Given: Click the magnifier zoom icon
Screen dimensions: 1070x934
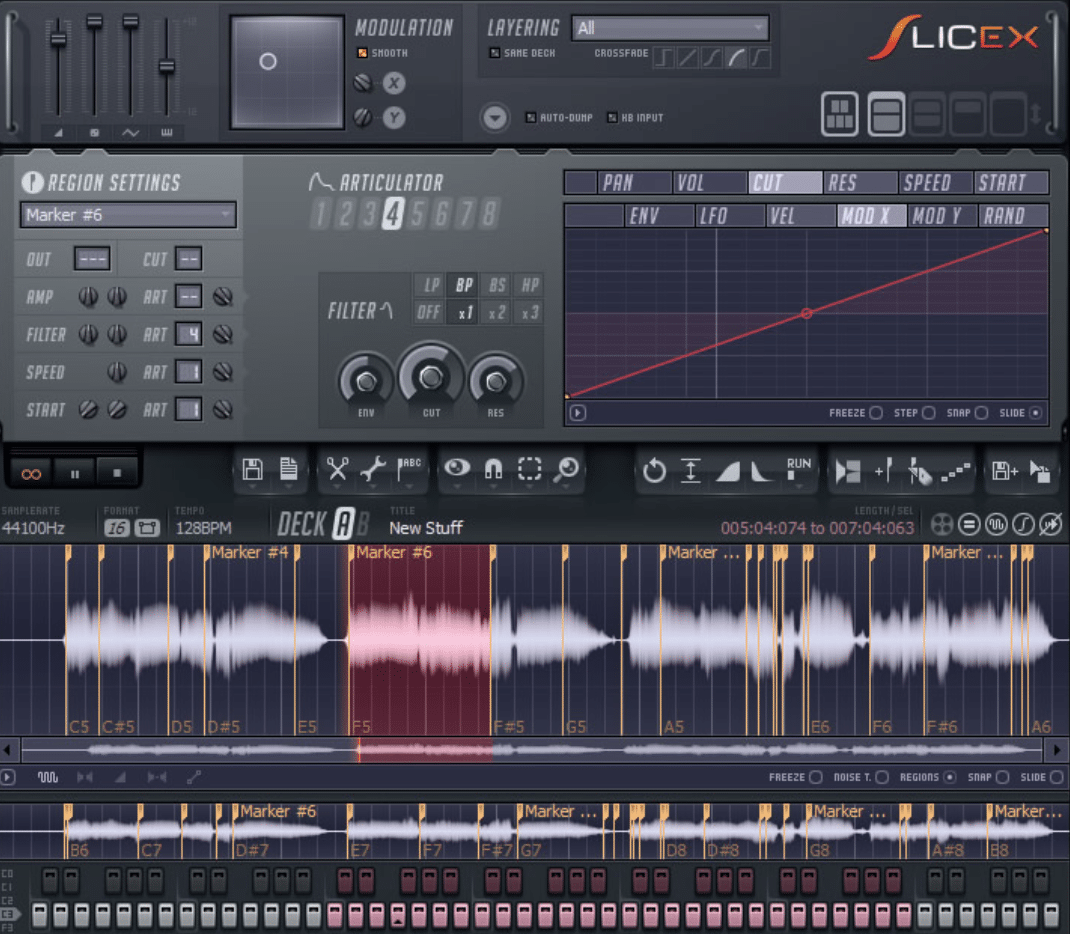Looking at the screenshot, I should pyautogui.click(x=566, y=469).
